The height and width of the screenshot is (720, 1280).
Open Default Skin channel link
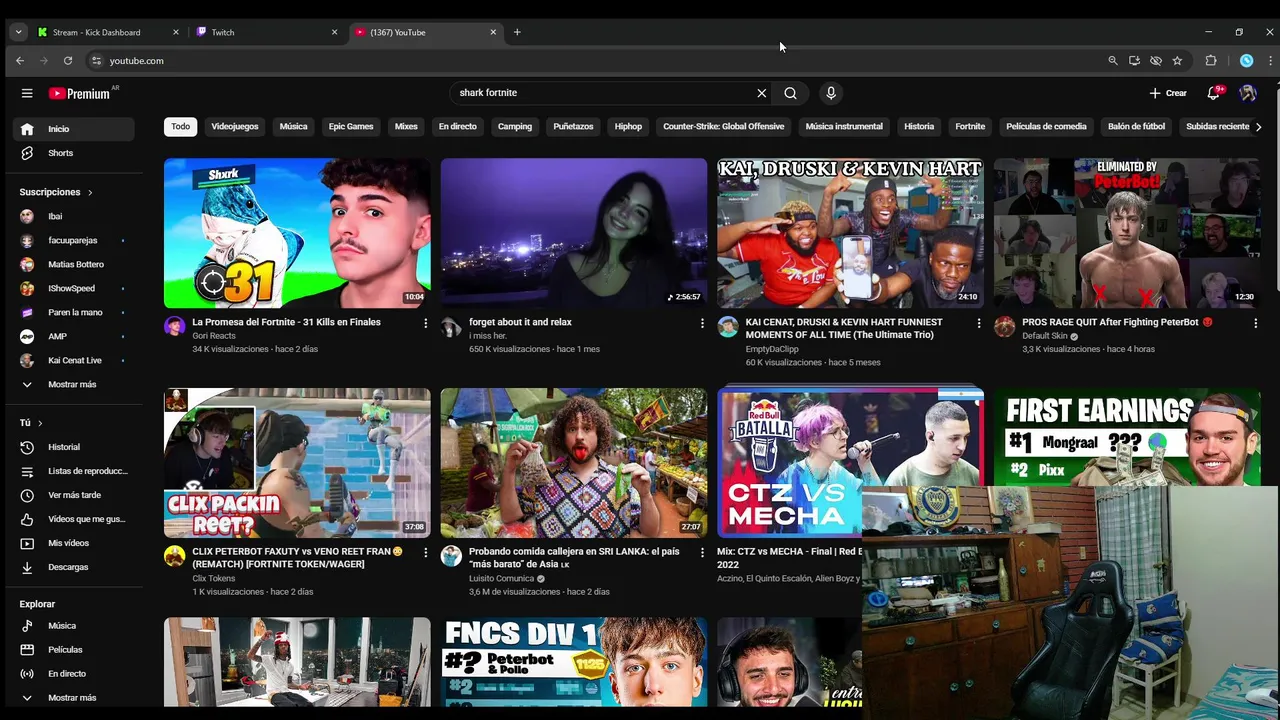click(1045, 336)
